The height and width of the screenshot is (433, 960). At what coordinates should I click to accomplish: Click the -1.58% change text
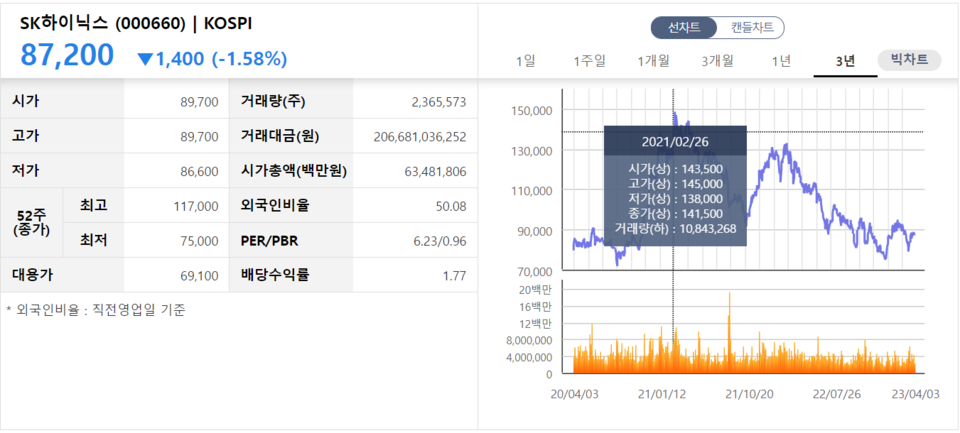click(x=249, y=59)
